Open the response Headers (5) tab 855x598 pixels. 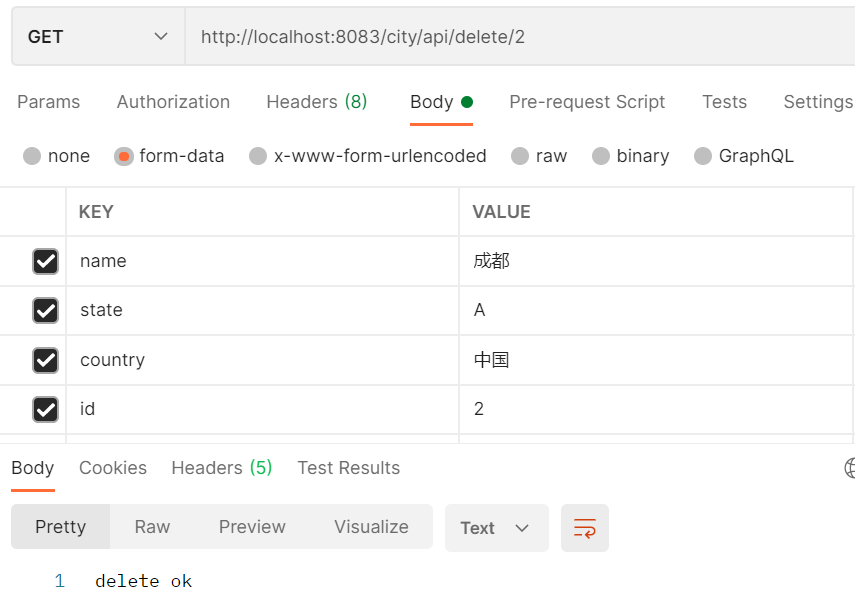(221, 468)
